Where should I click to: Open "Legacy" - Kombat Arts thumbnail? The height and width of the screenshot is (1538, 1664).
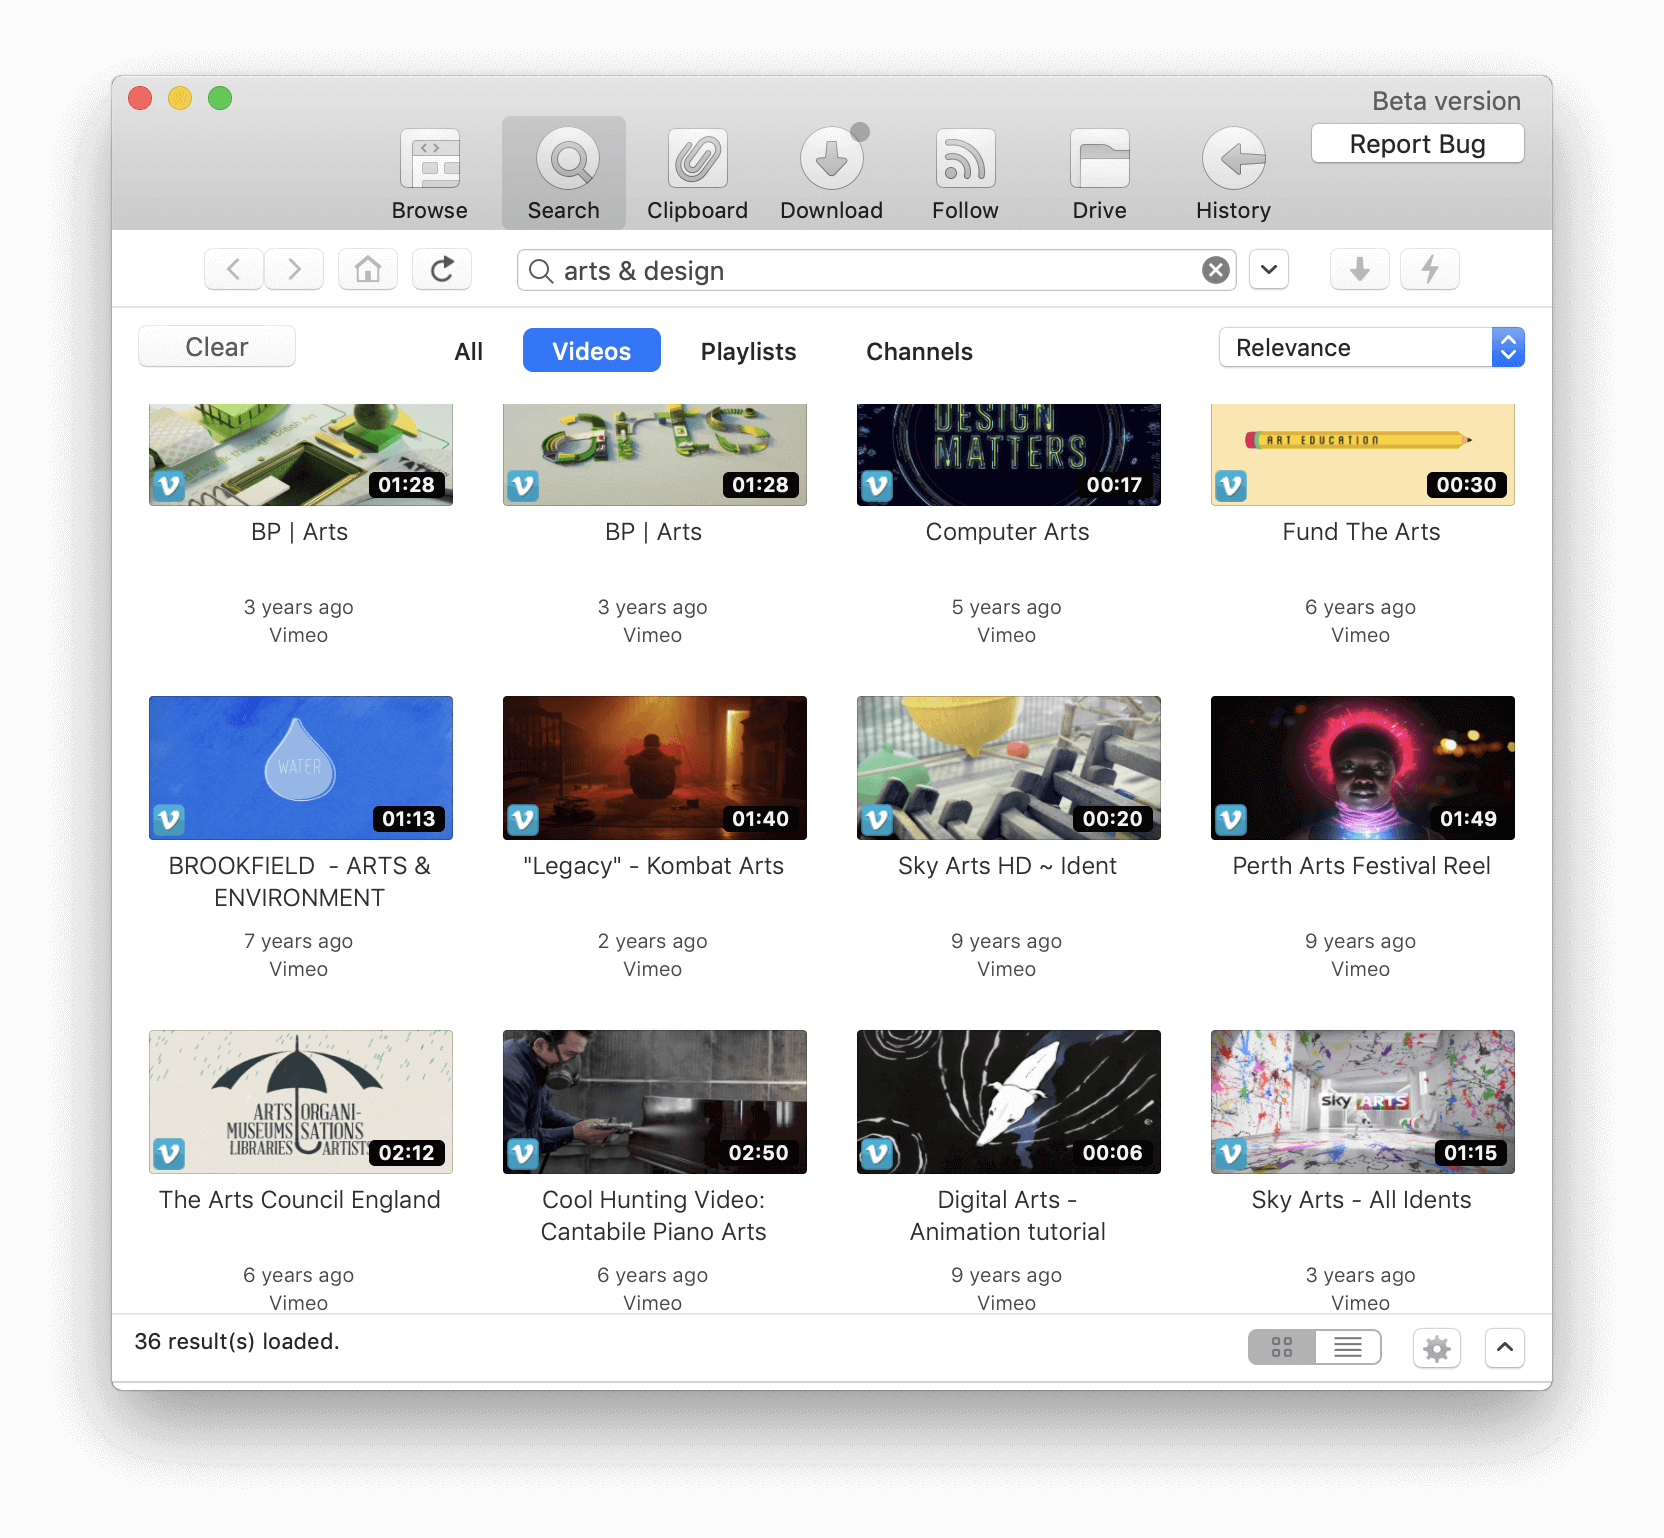655,768
